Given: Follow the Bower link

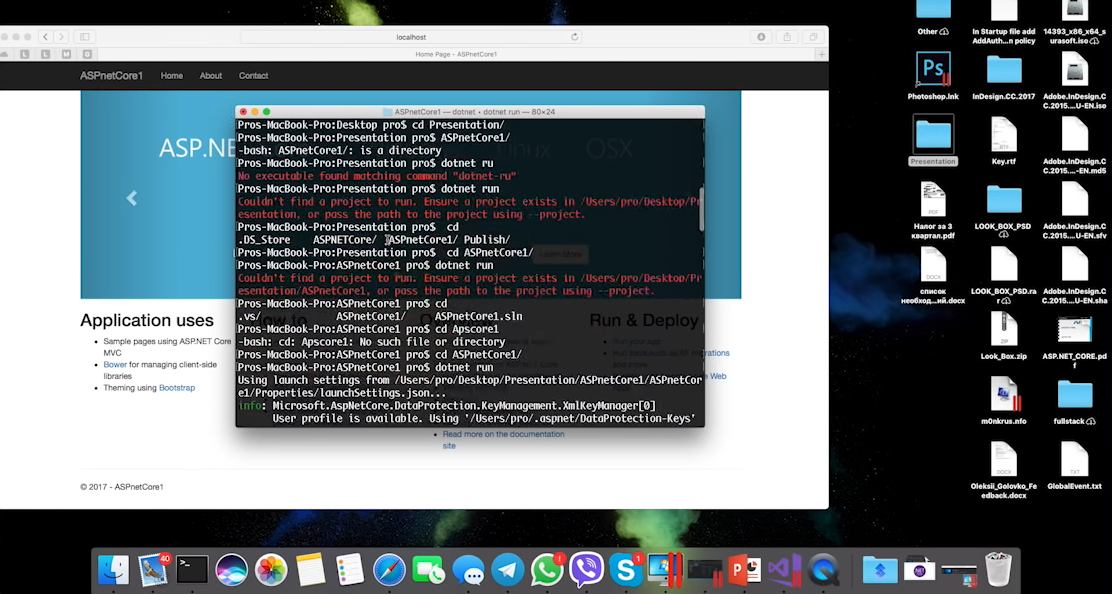Looking at the screenshot, I should pos(115,364).
